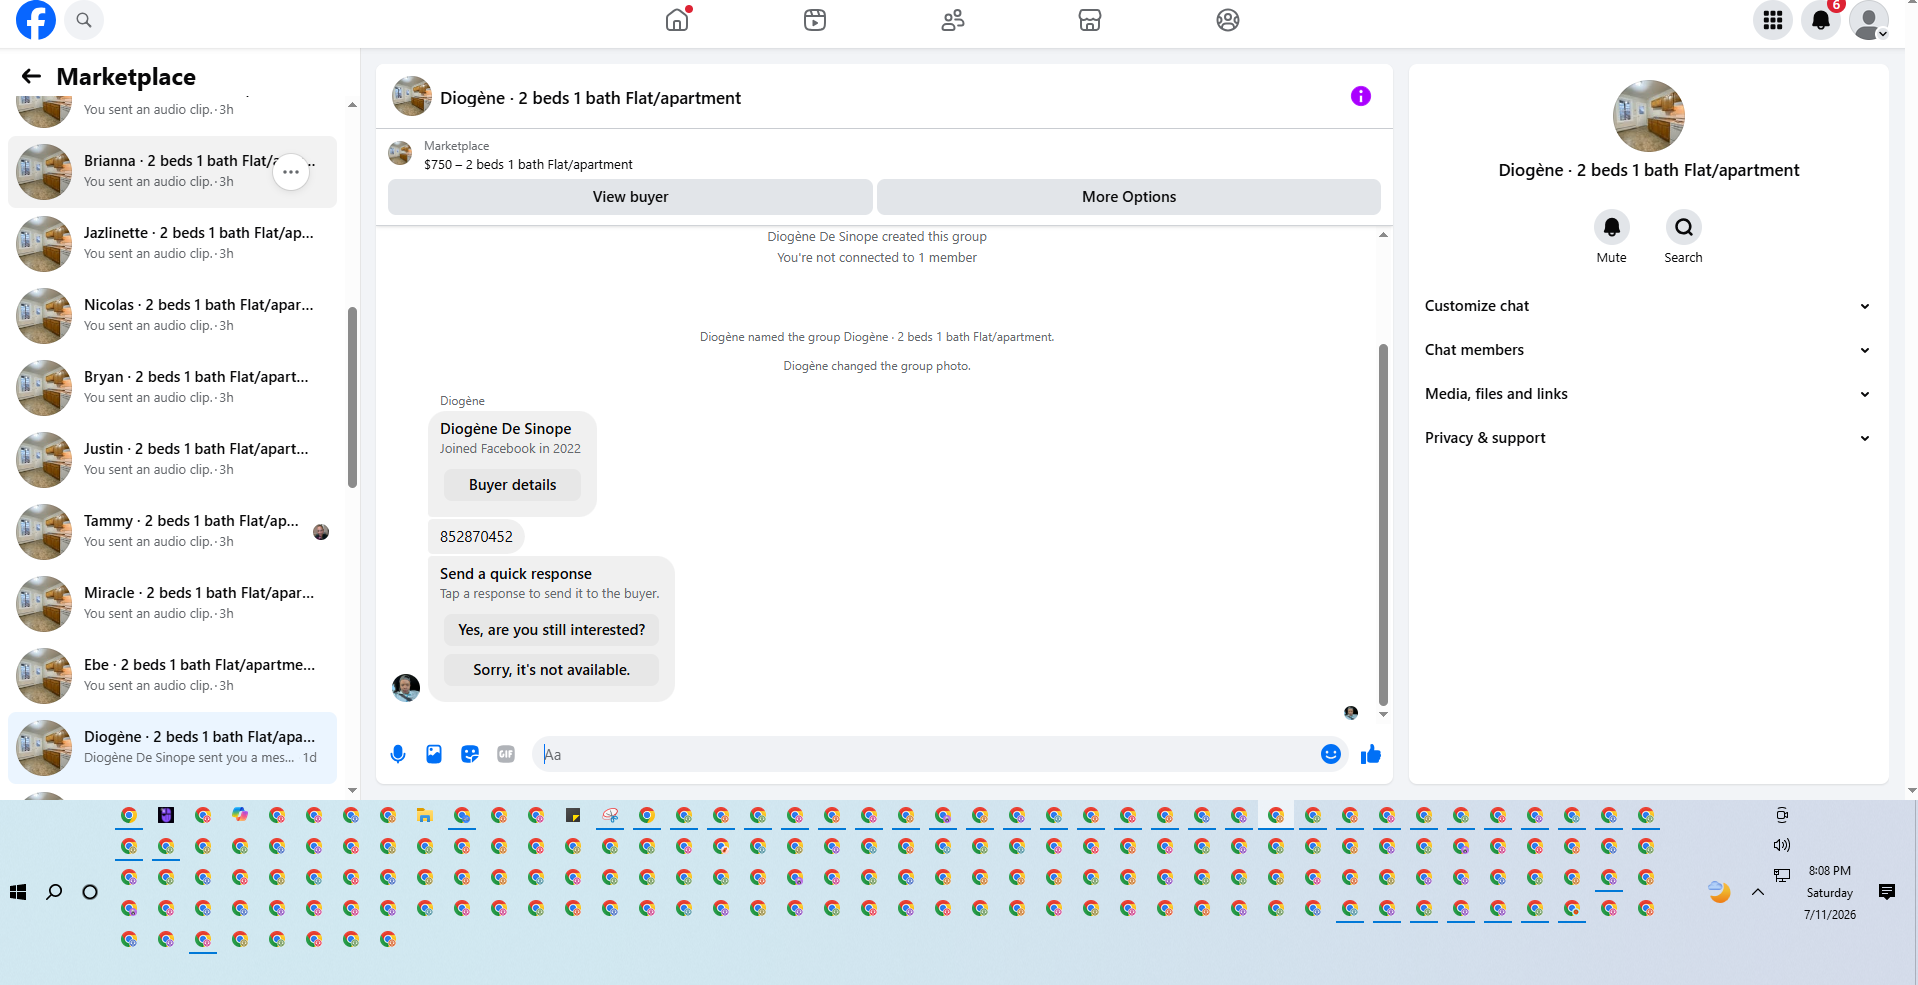This screenshot has height=985, width=1918.
Task: Open Nicolas conversation
Action: (172, 316)
